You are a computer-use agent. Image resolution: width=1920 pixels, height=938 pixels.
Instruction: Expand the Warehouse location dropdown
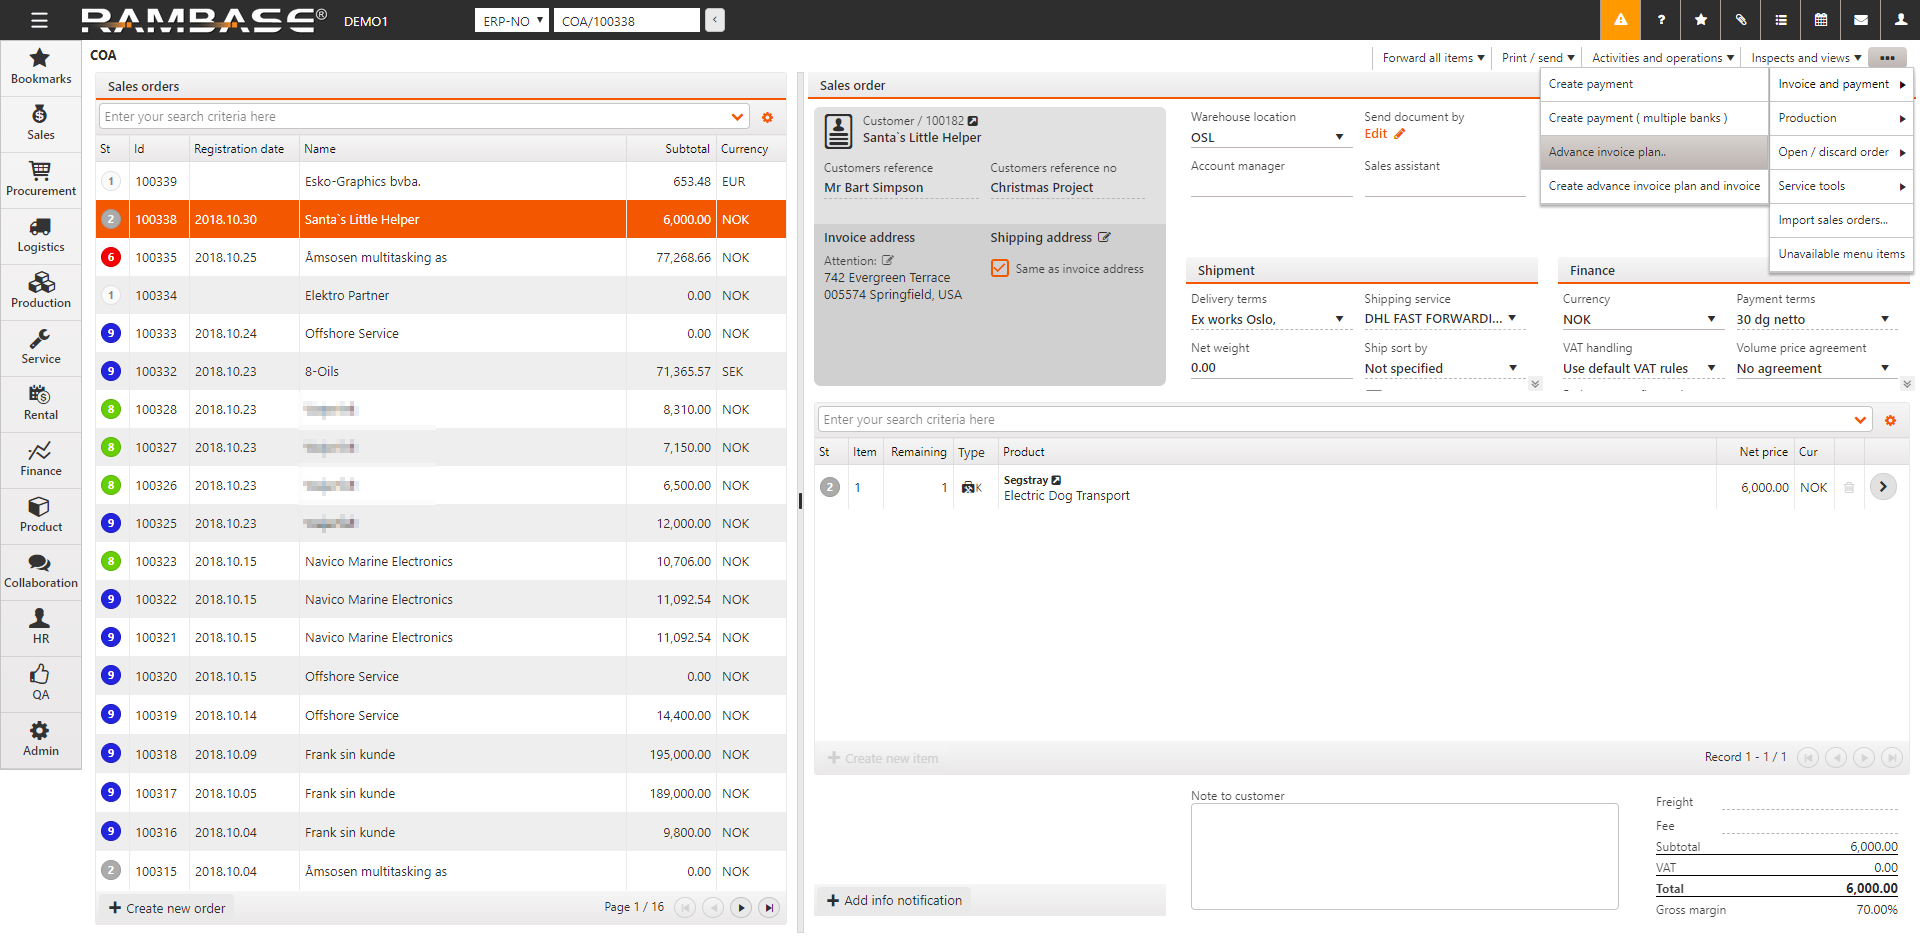click(1339, 138)
